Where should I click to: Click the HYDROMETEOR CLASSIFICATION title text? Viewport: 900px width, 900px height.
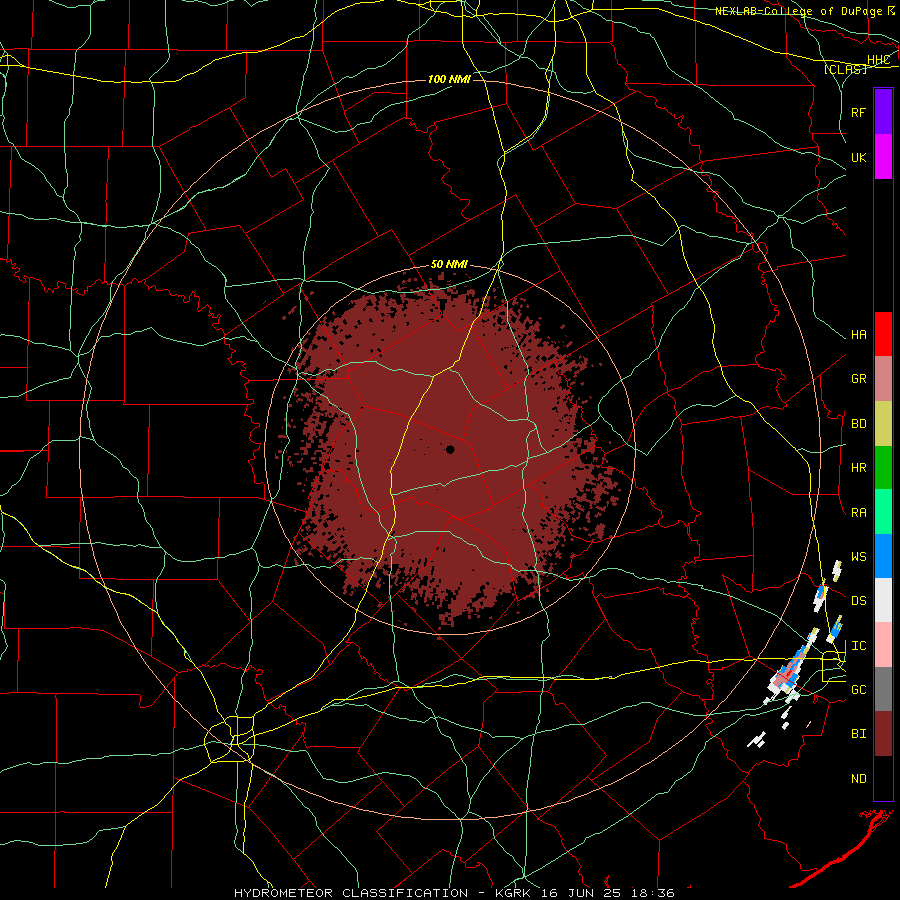click(351, 893)
